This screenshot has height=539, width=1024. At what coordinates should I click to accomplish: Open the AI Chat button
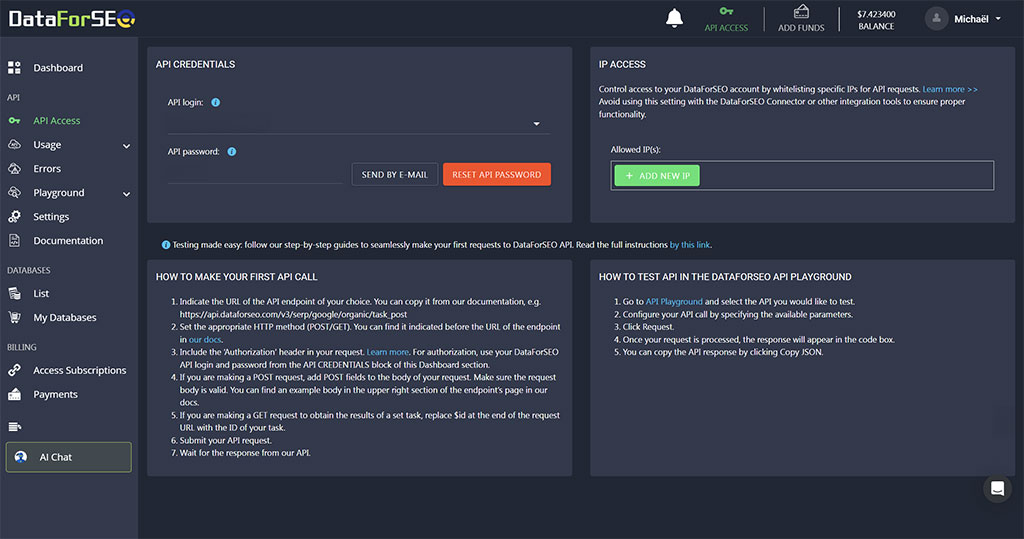tap(69, 457)
